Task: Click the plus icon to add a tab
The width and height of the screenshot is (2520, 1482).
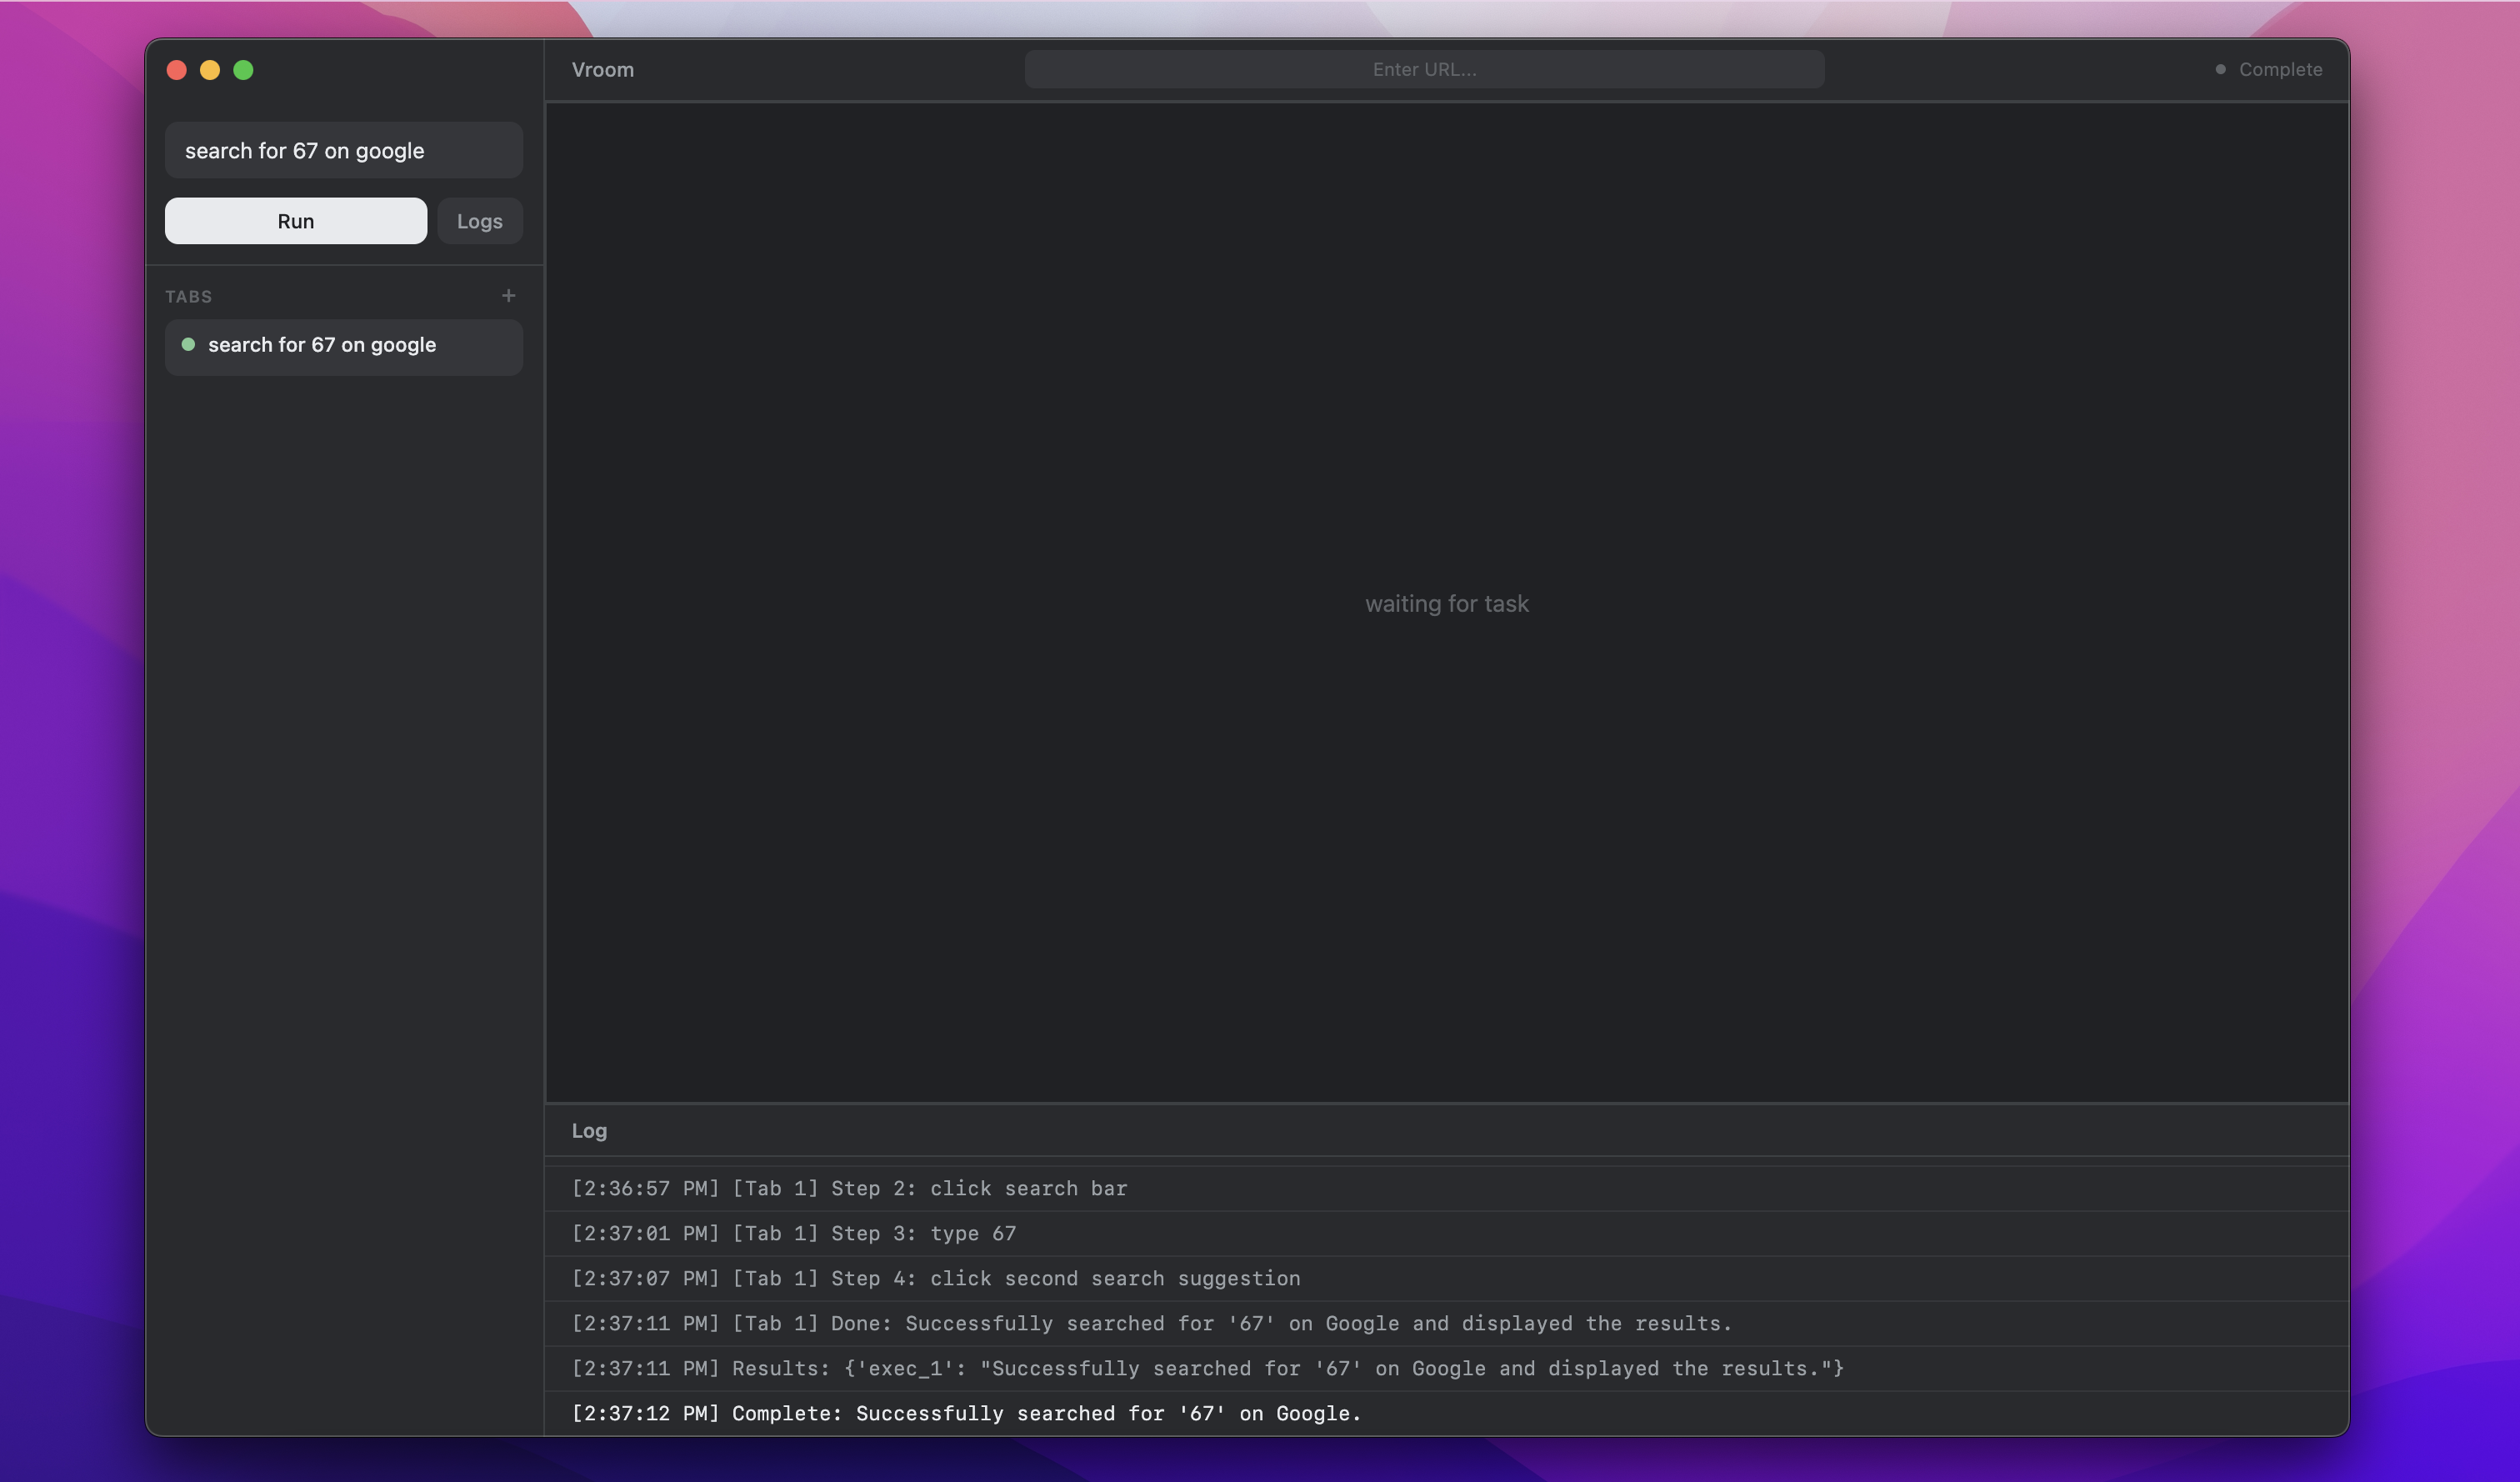Action: pyautogui.click(x=508, y=296)
